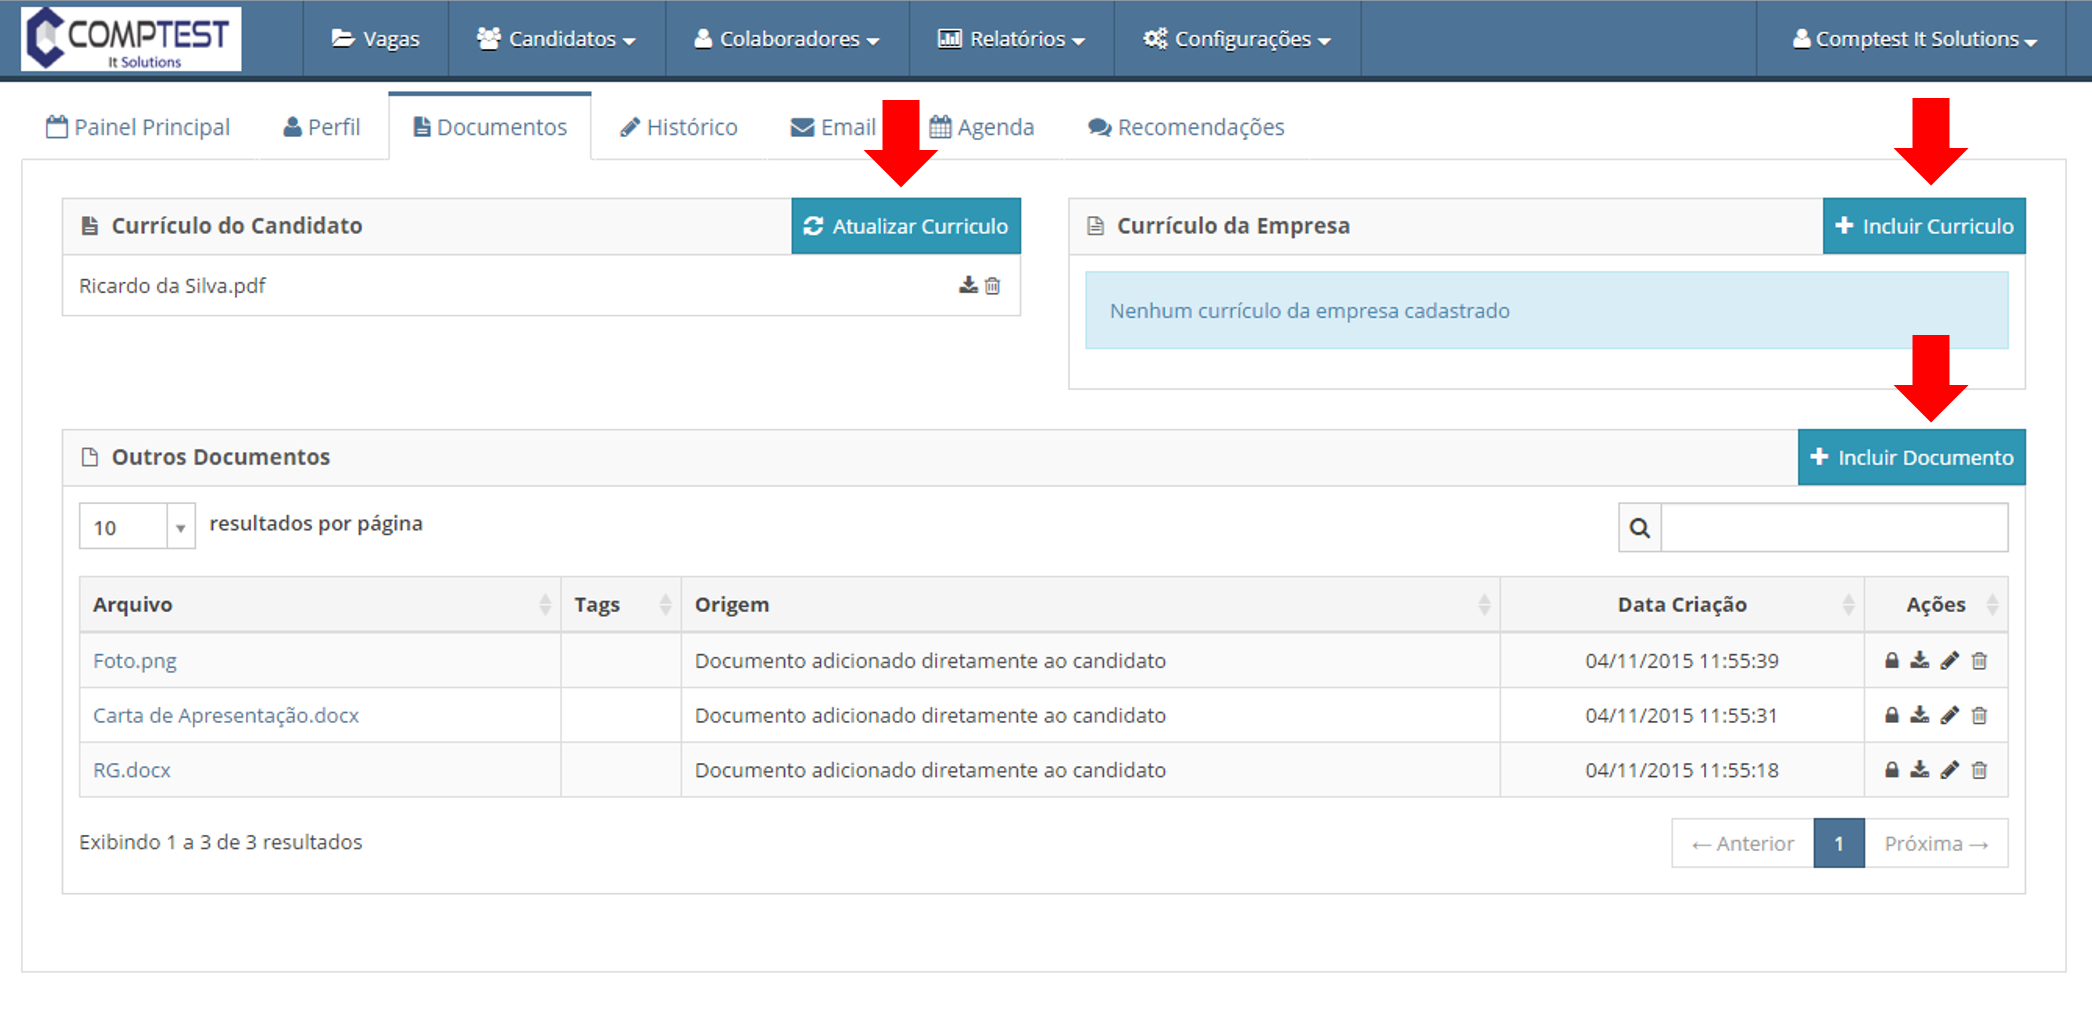The height and width of the screenshot is (1031, 2092).
Task: Open the Foto.png file link
Action: 135,661
